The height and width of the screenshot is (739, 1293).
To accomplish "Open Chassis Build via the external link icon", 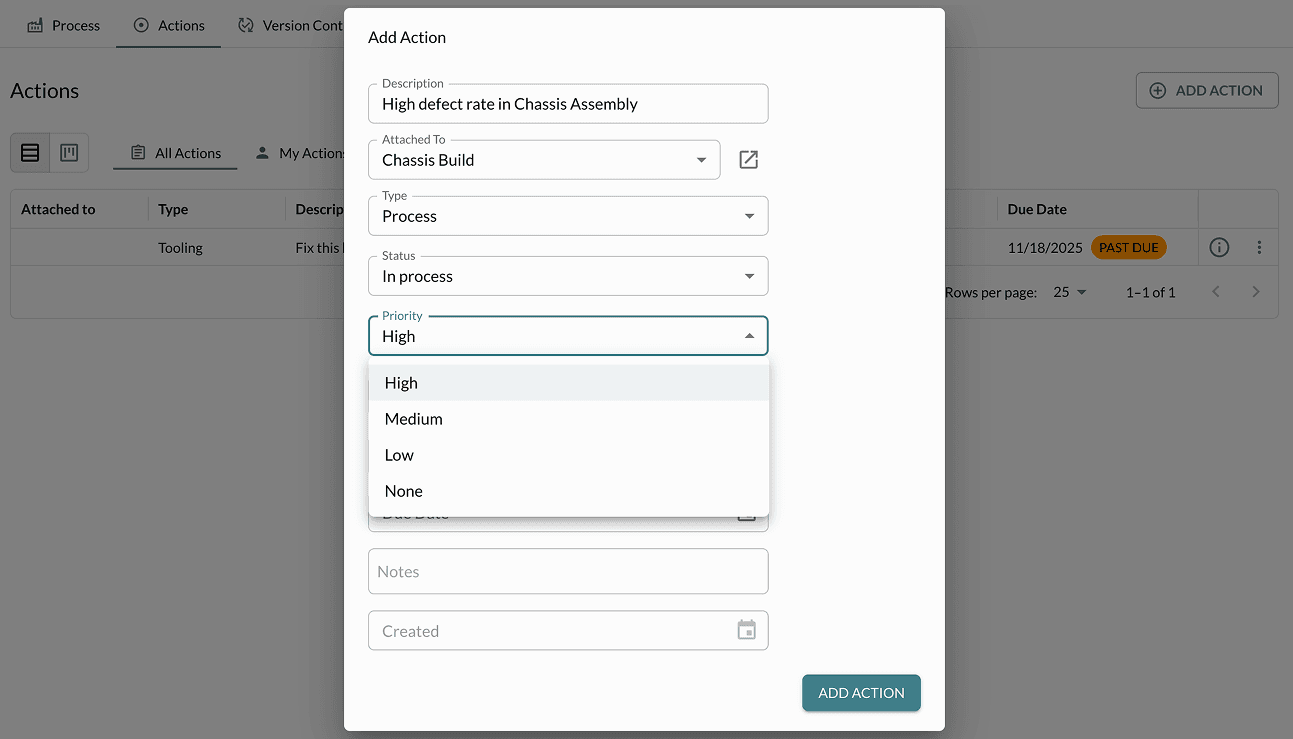I will (748, 158).
